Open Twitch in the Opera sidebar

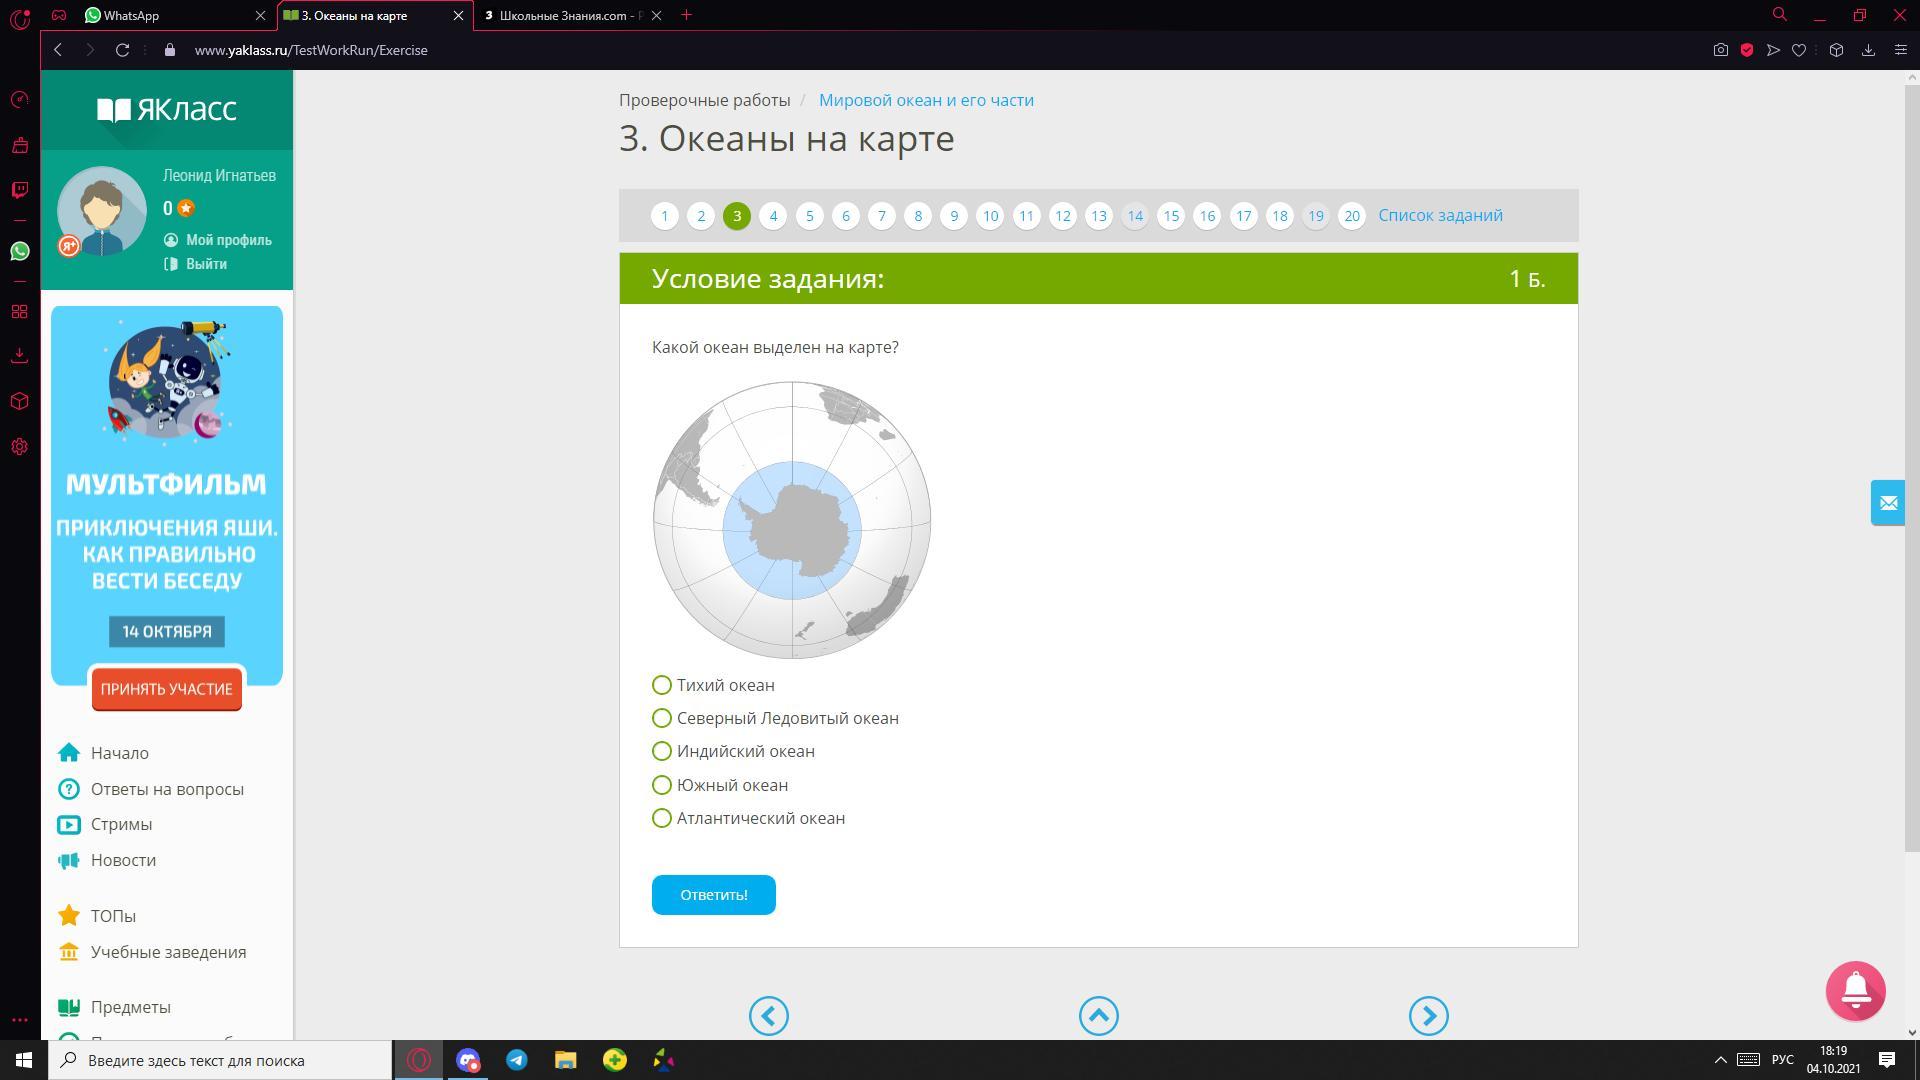point(19,190)
